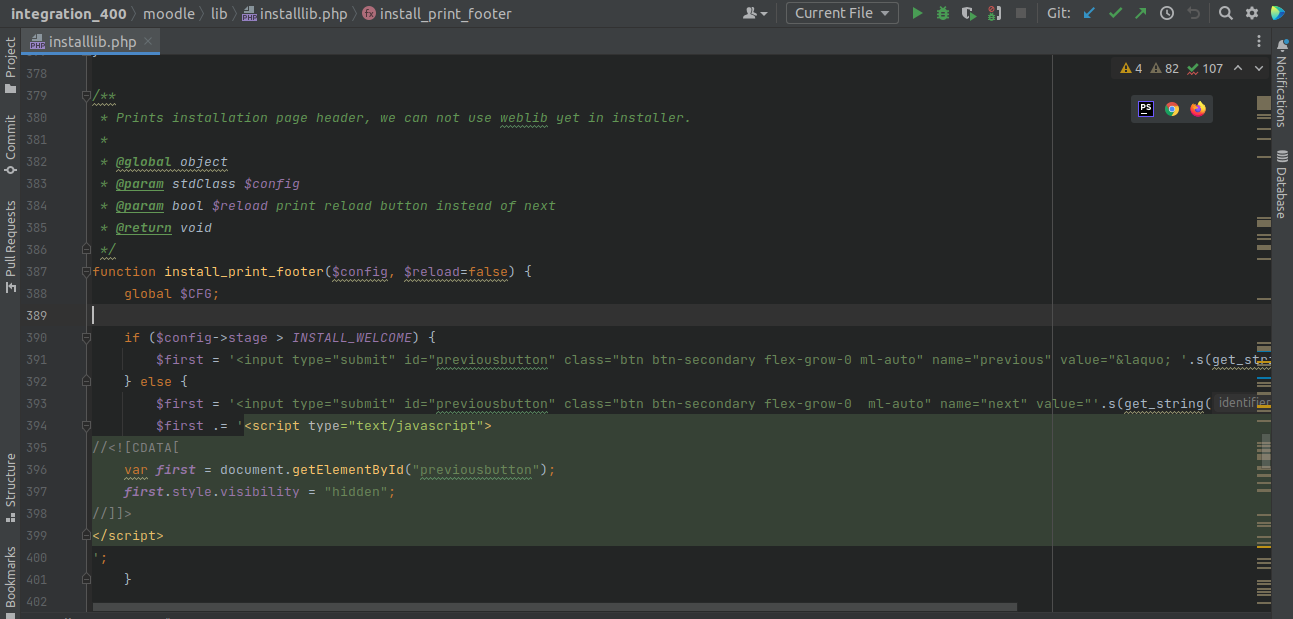Open file in Chrome browser
1293x619 pixels.
(x=1172, y=109)
